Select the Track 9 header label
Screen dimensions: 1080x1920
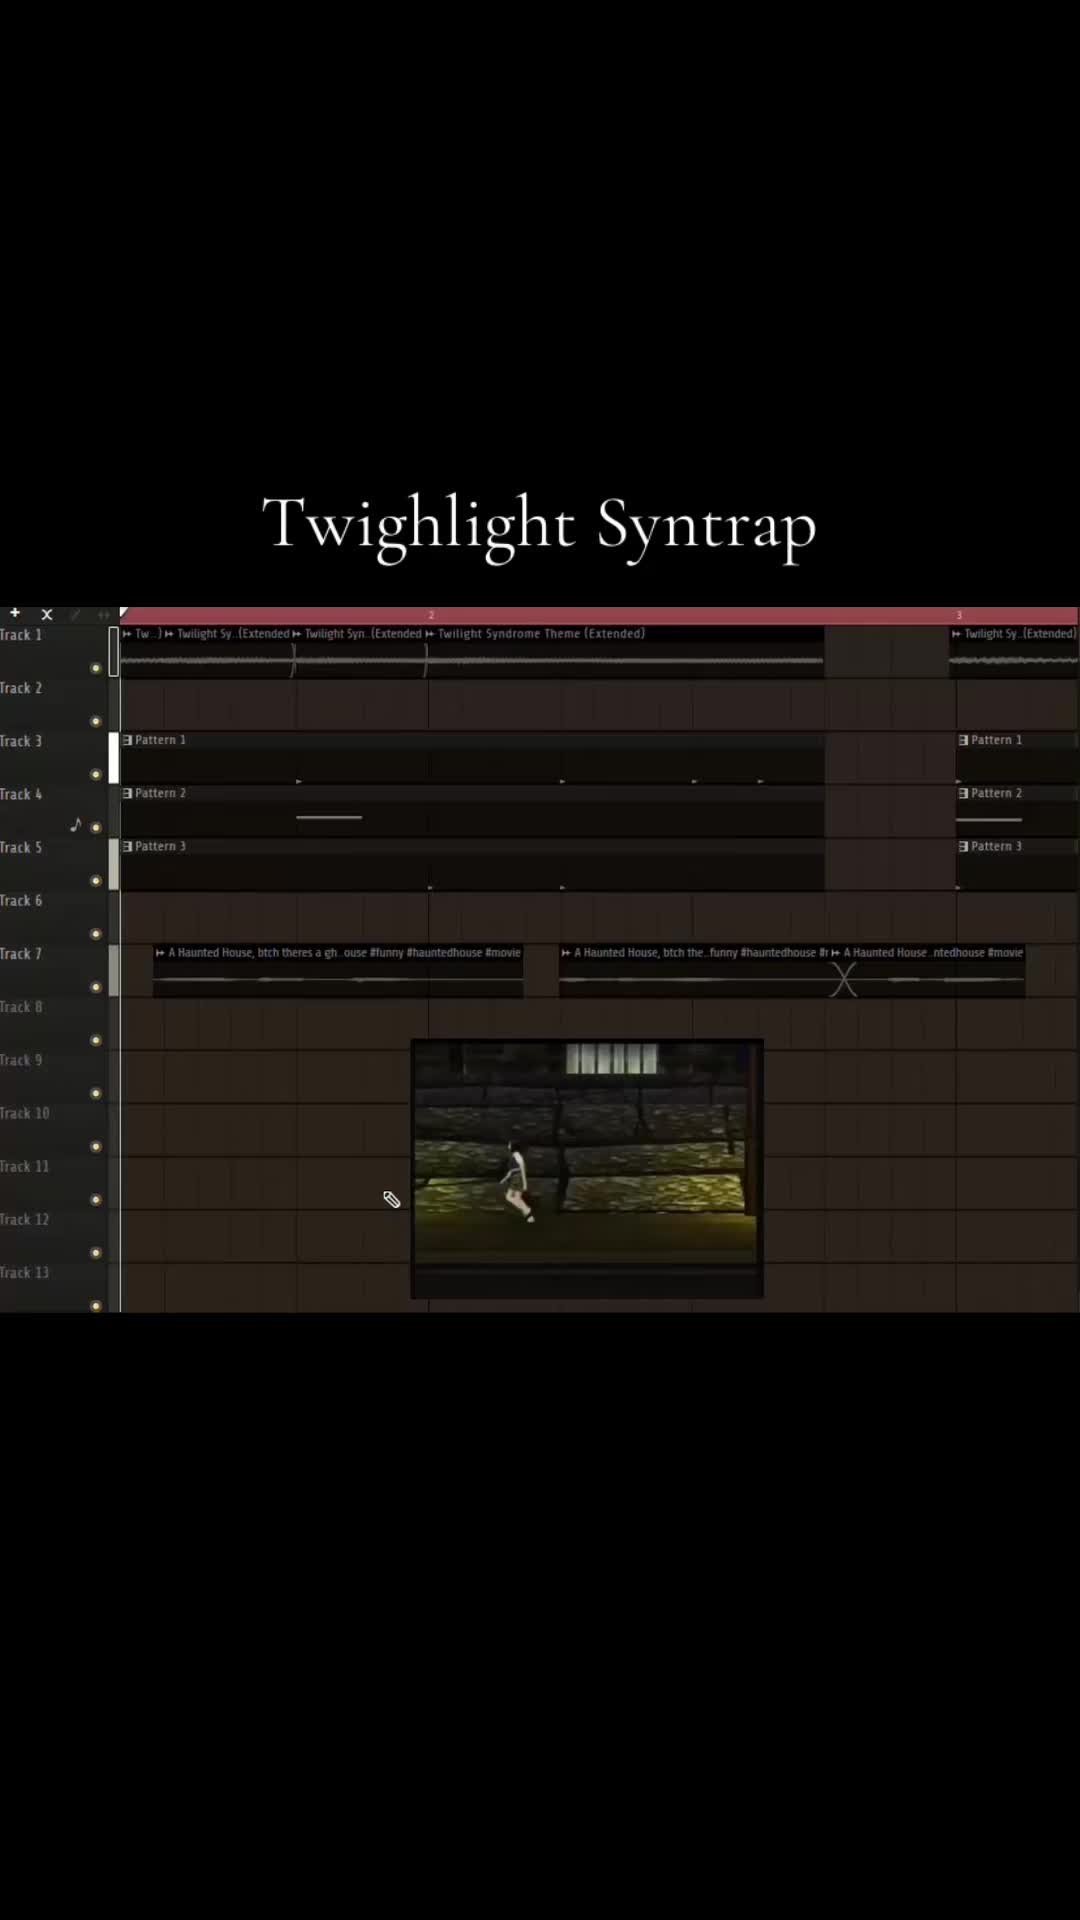(21, 1060)
